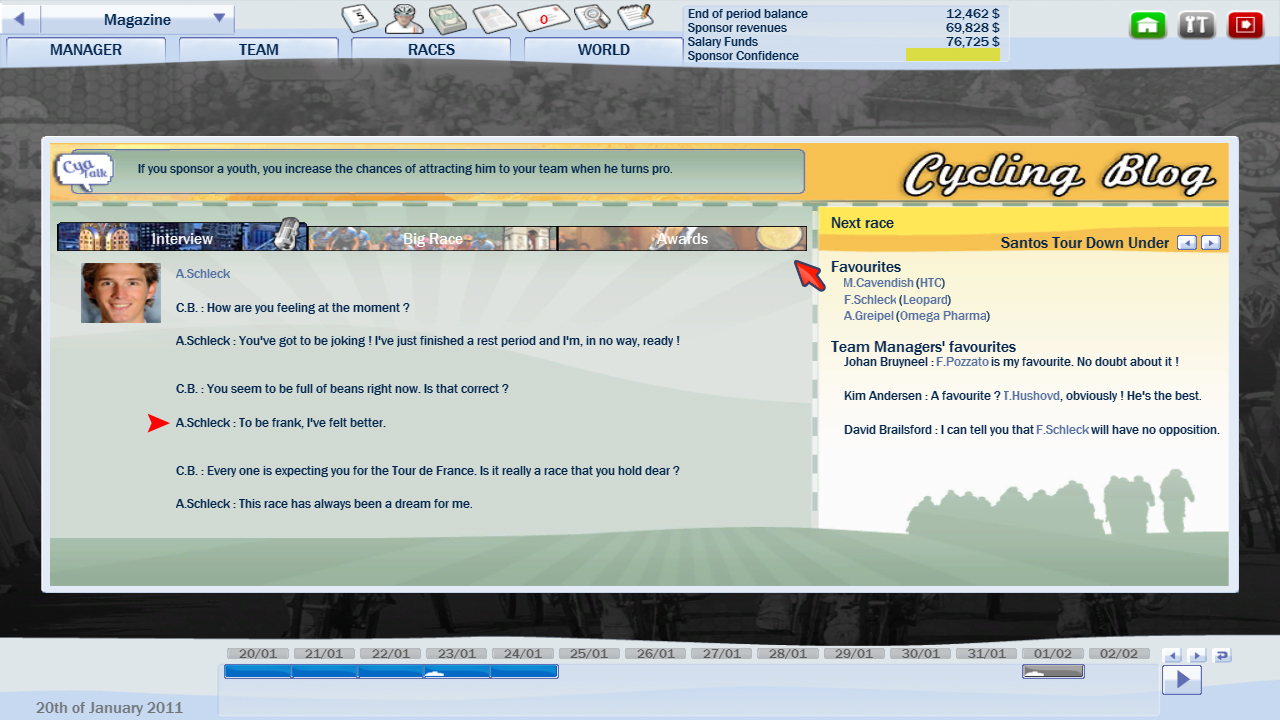Click the F.Pozzato rider link
Screen dimensions: 1280x720
pyautogui.click(x=962, y=362)
